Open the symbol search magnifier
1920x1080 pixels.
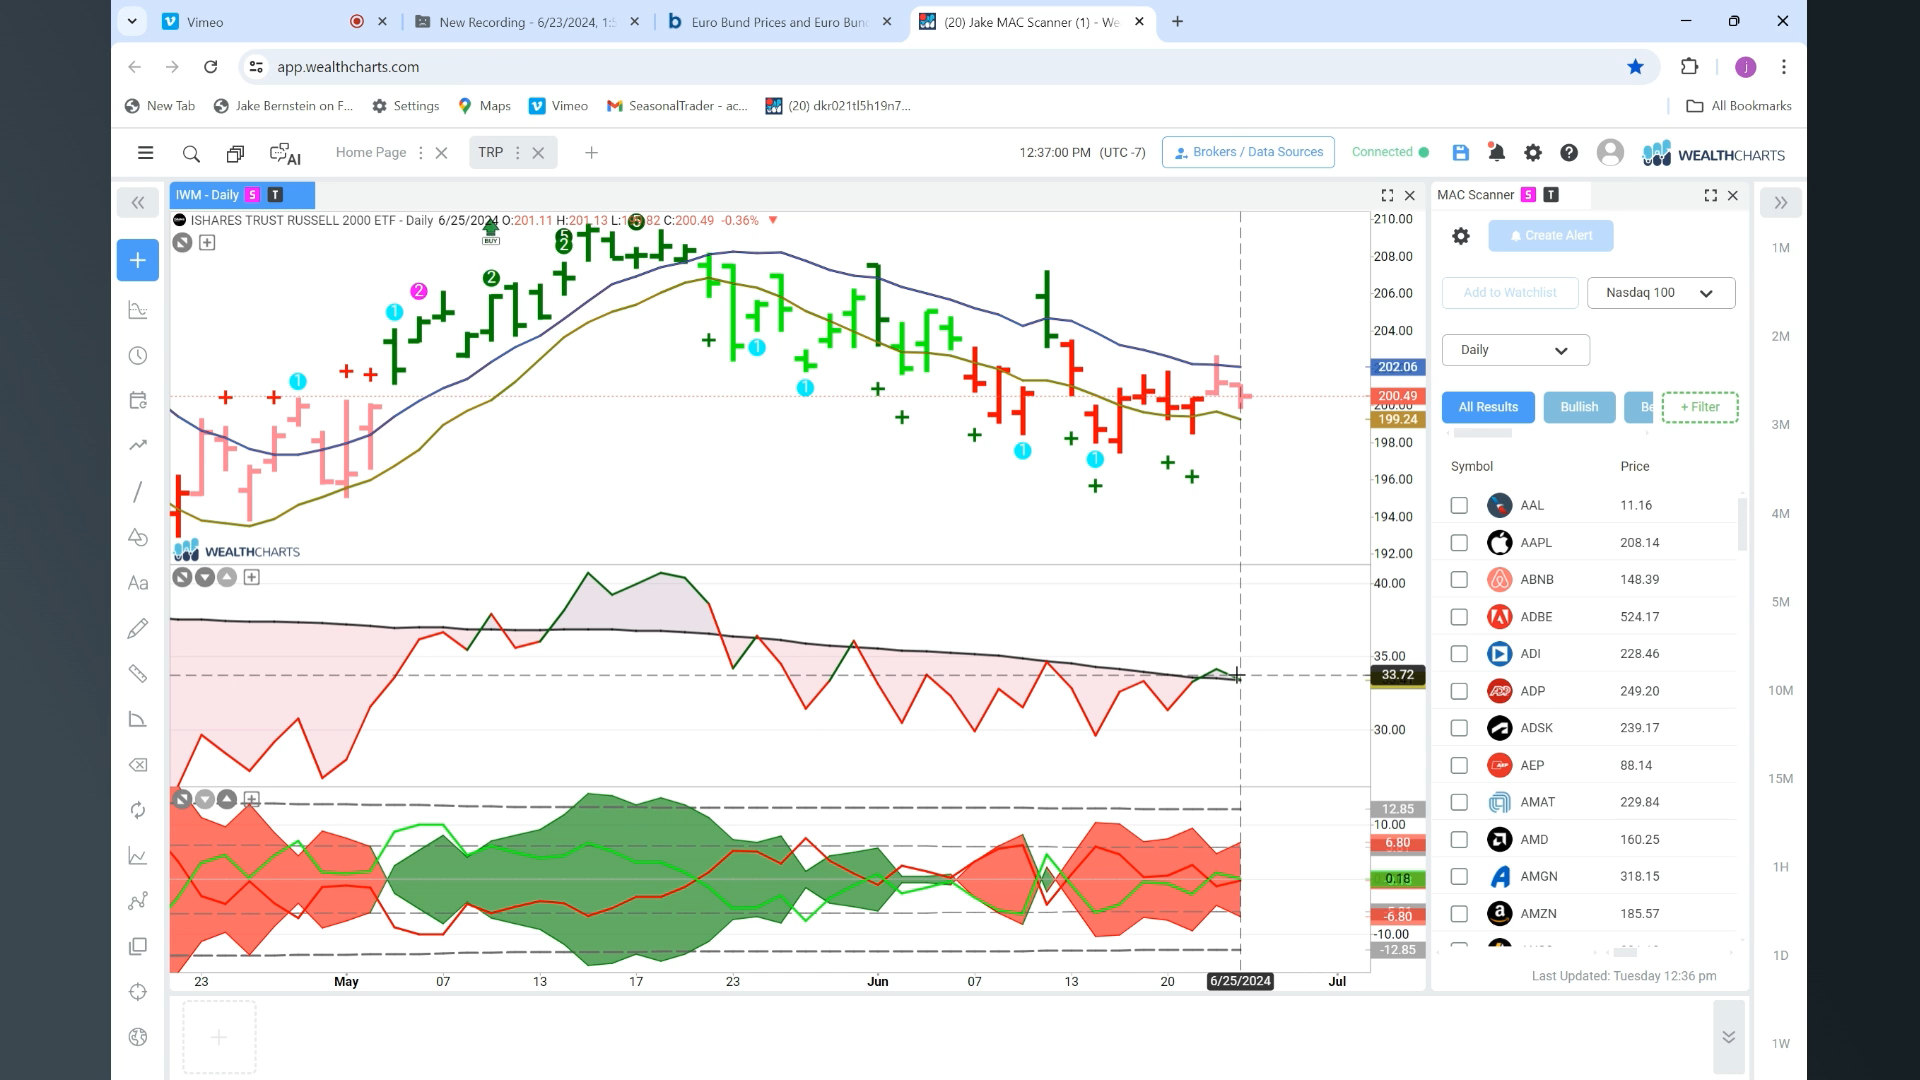pos(191,153)
